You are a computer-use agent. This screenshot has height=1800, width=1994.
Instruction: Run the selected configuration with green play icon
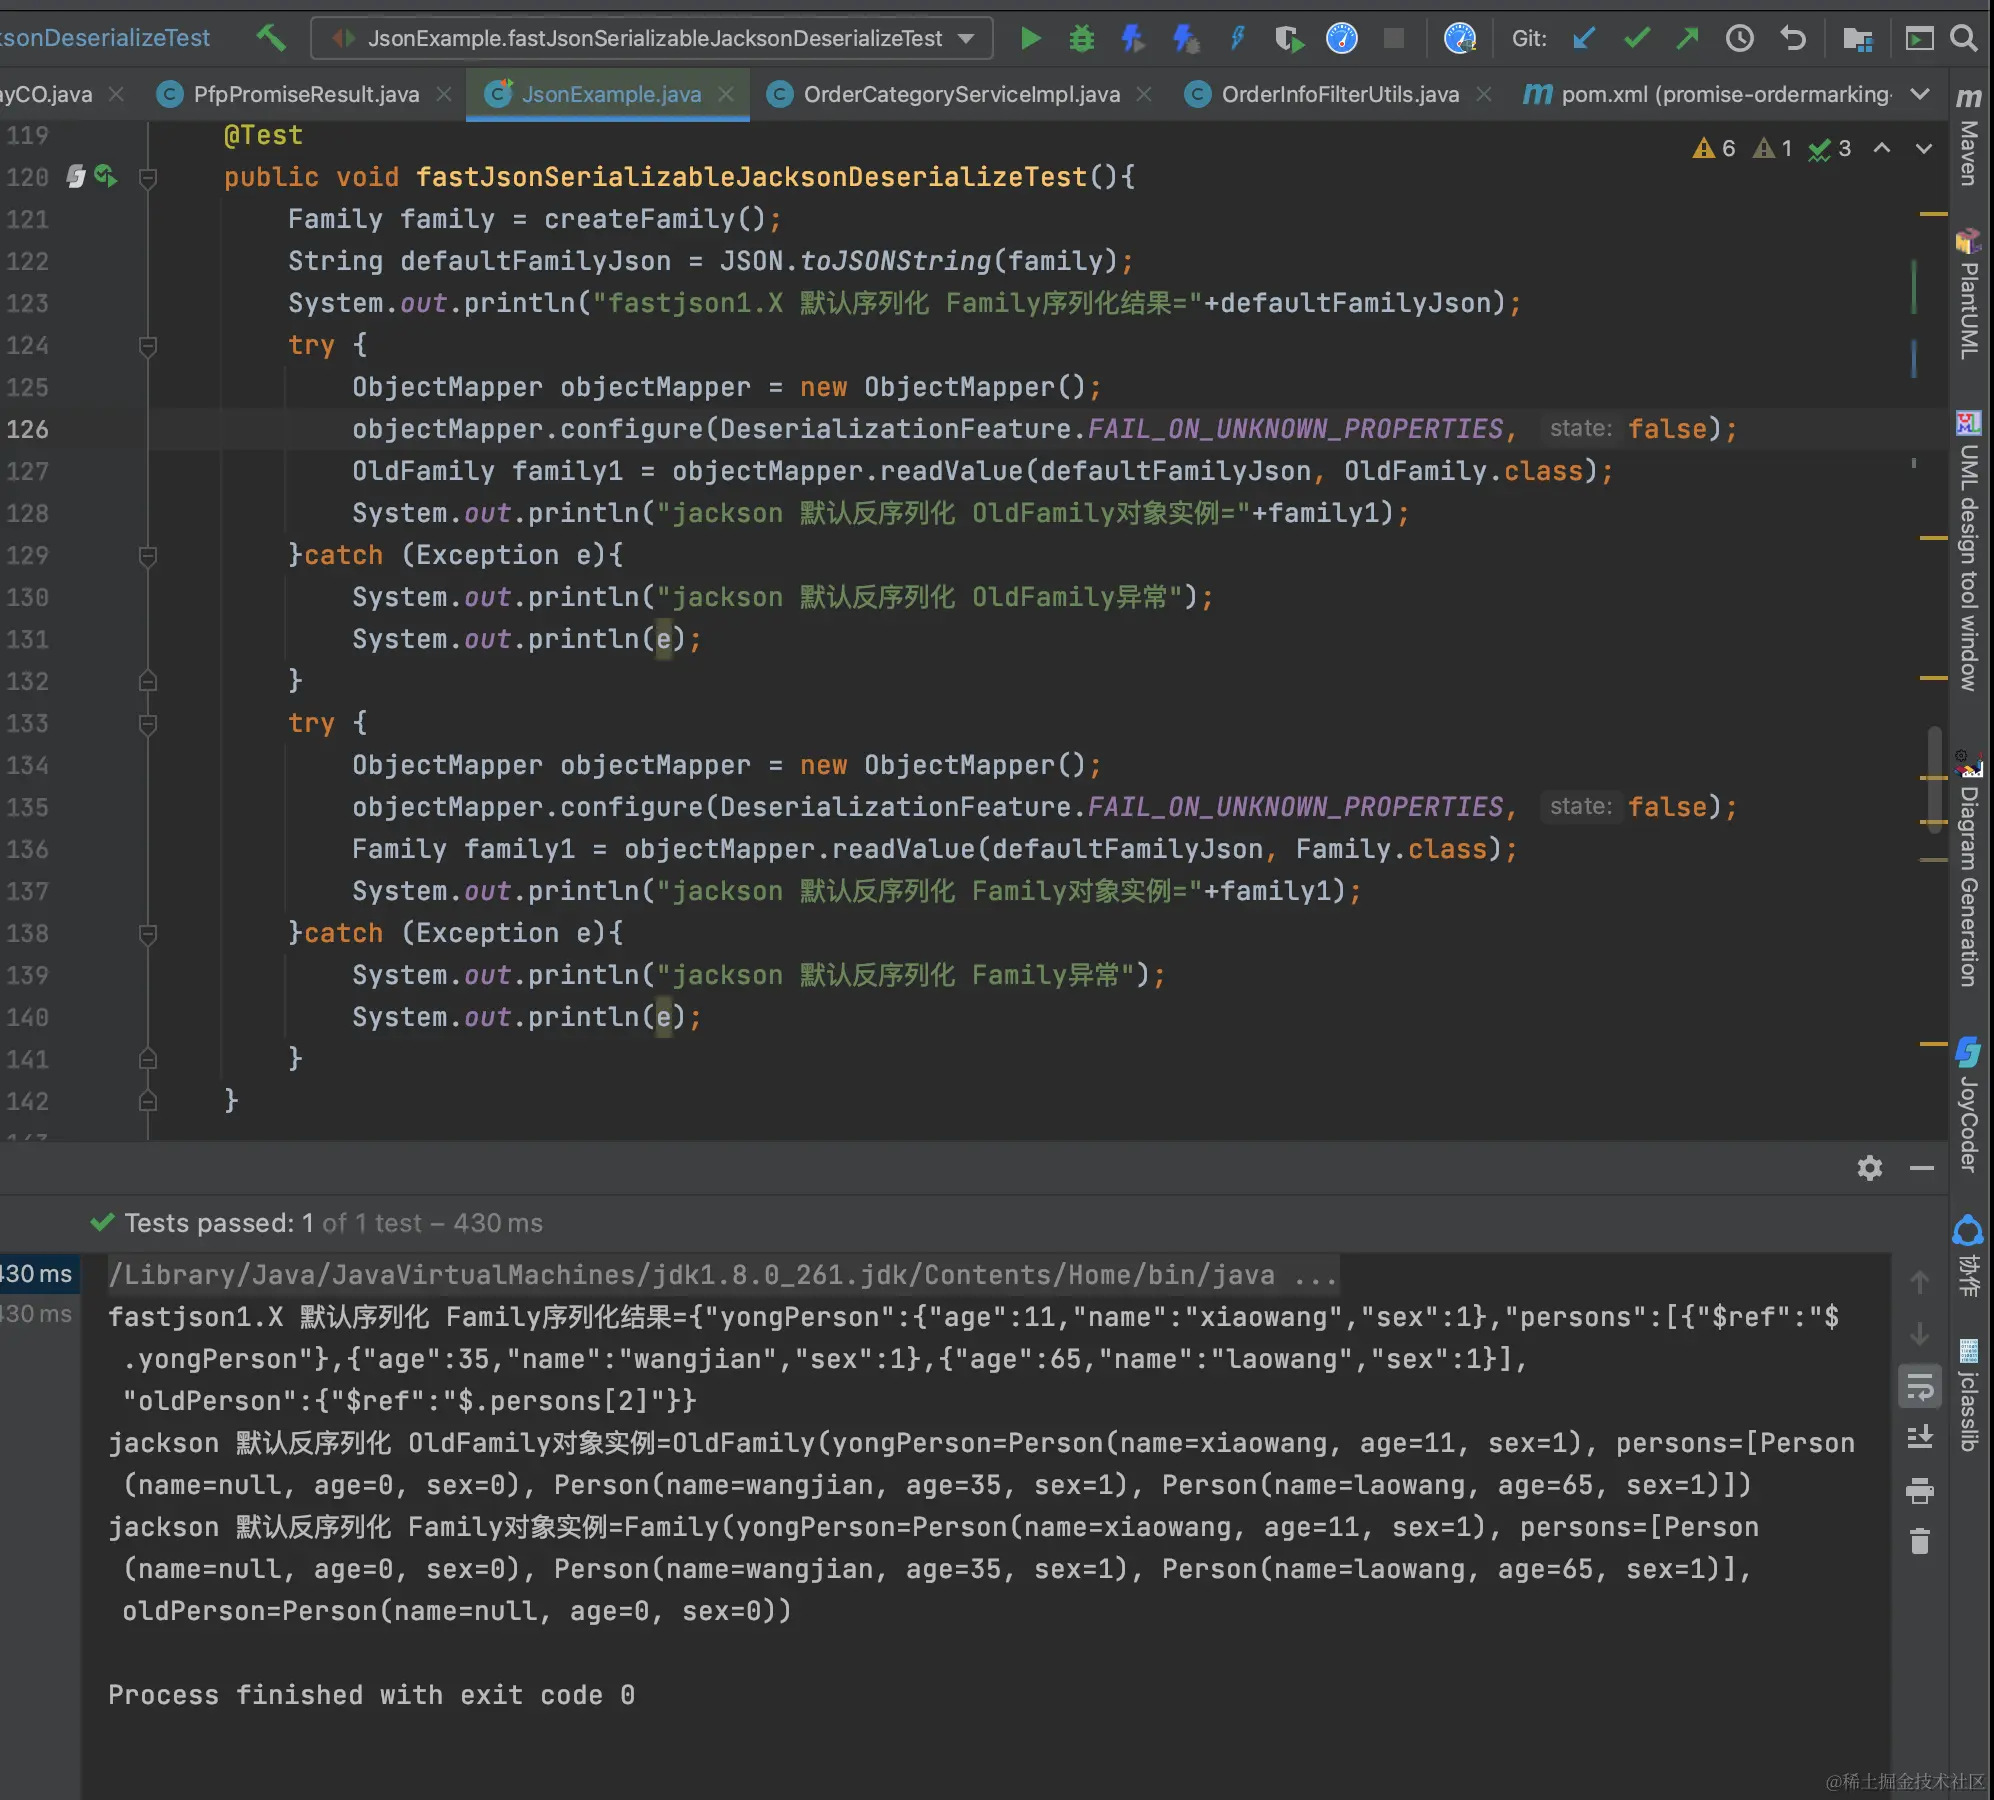pos(1030,39)
